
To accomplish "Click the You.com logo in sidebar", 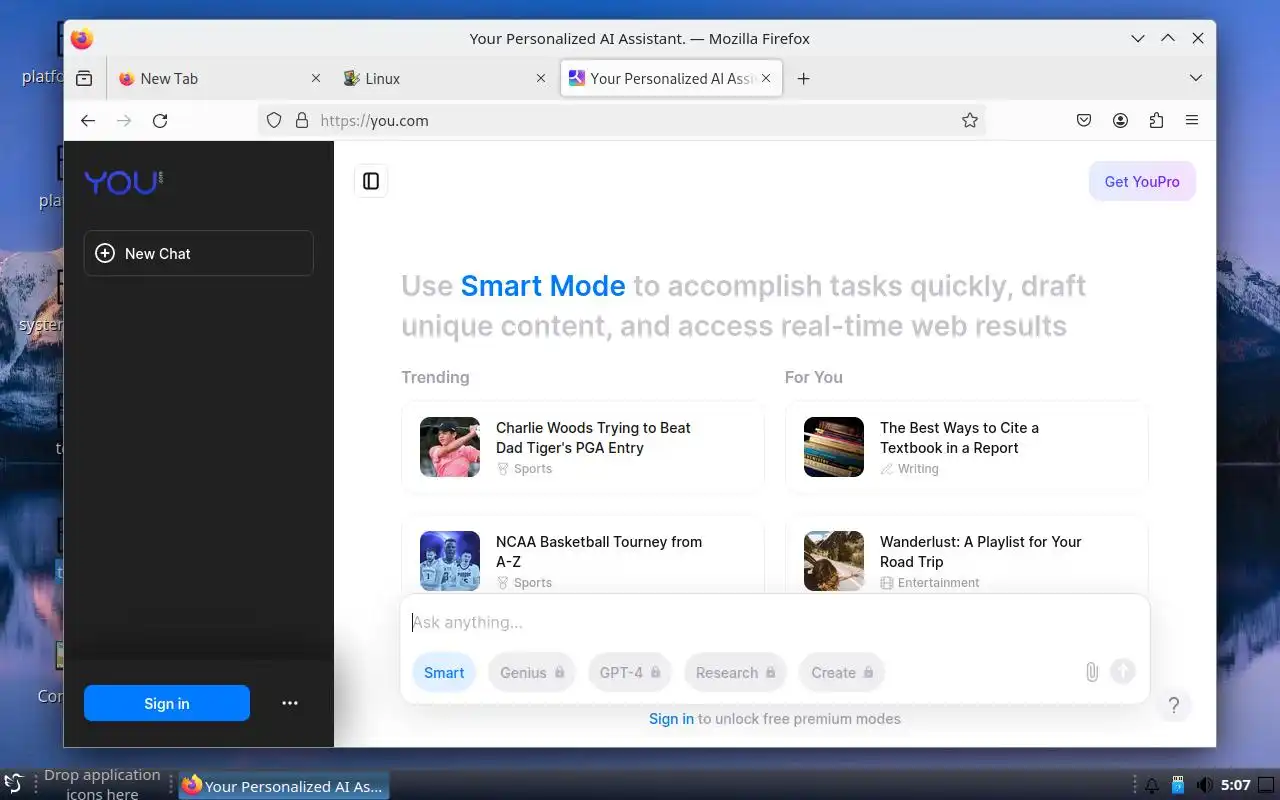I will tap(124, 181).
